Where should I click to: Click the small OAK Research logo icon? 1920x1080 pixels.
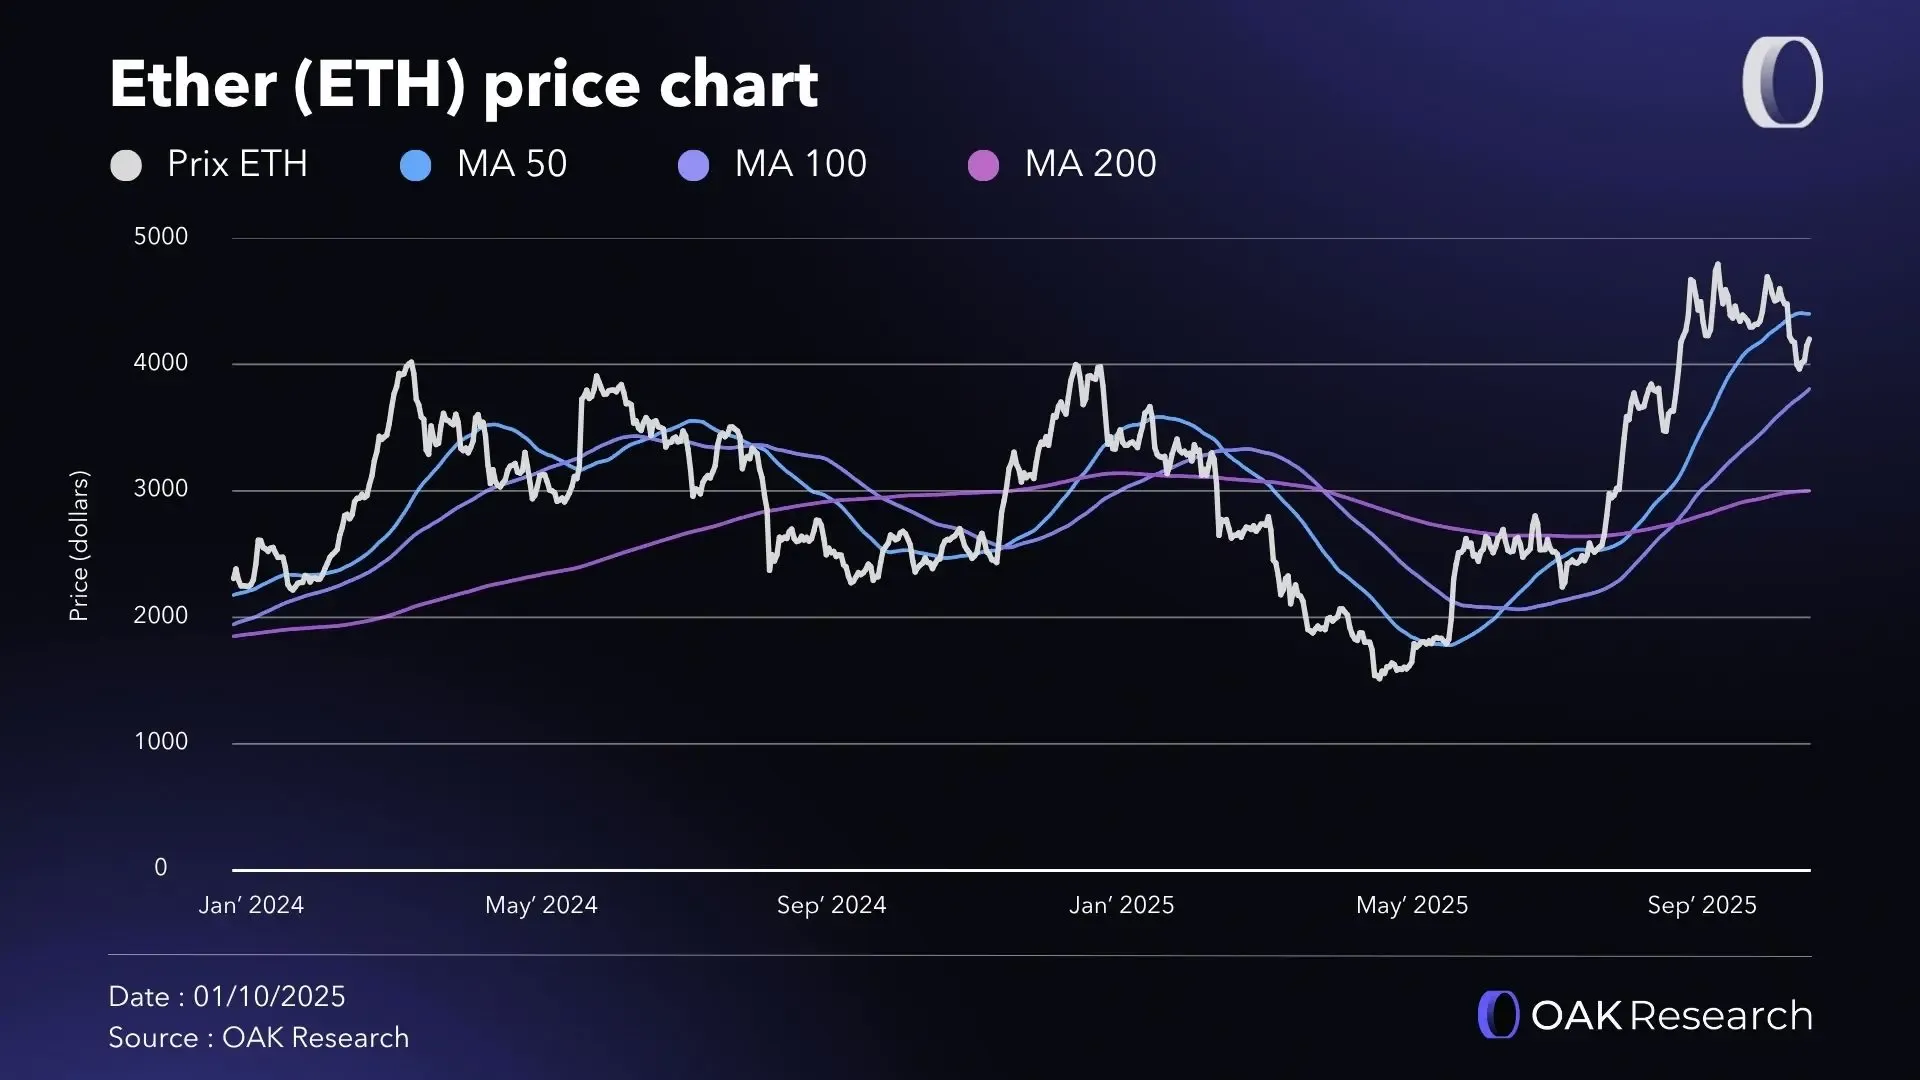coord(1498,1015)
